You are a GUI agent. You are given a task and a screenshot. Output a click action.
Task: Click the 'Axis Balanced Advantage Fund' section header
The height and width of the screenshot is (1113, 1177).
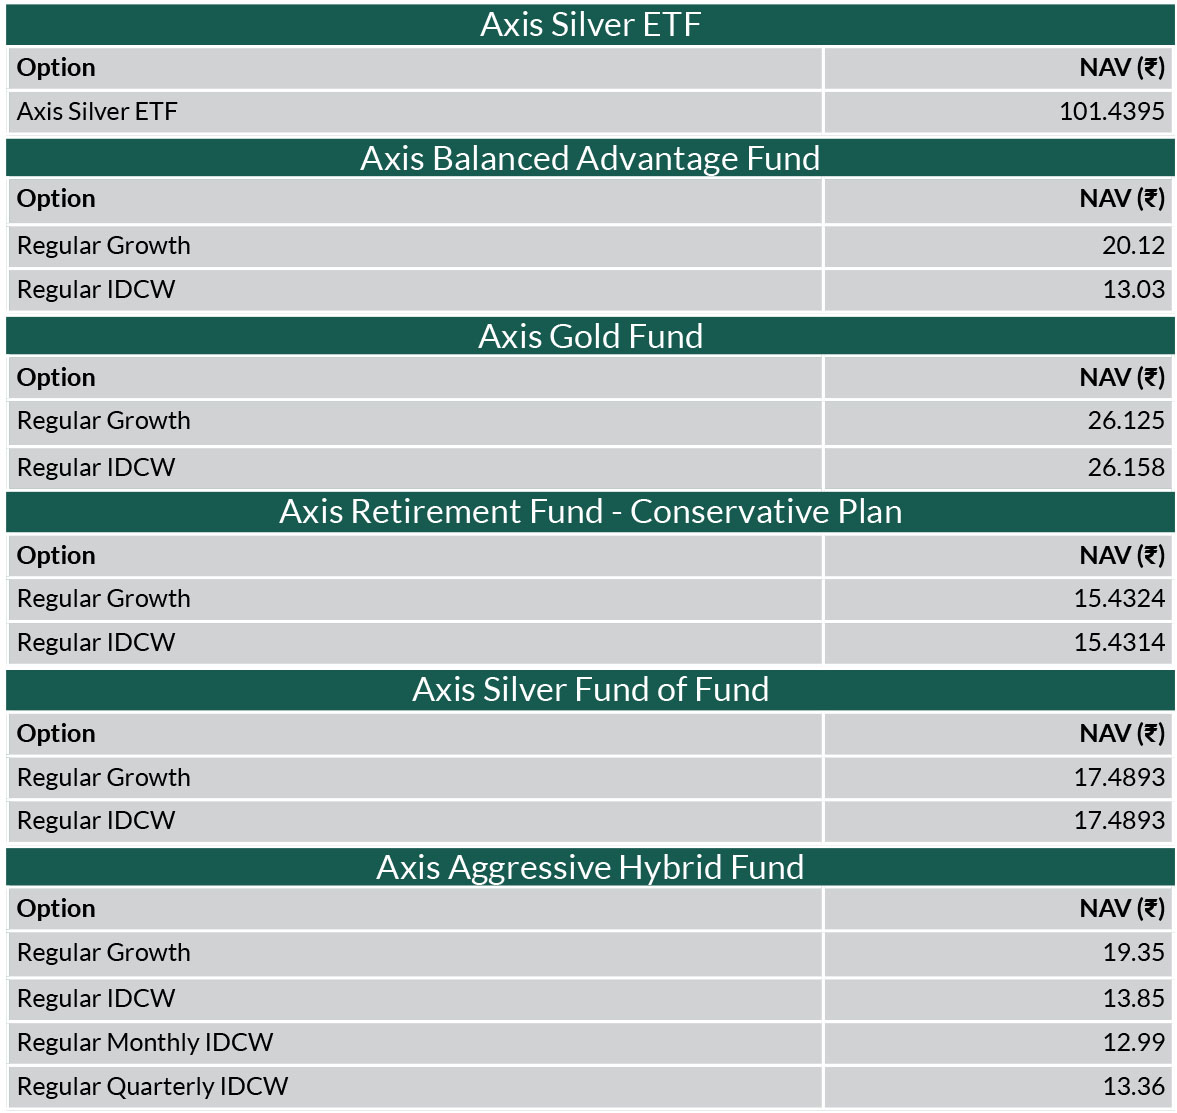point(590,158)
